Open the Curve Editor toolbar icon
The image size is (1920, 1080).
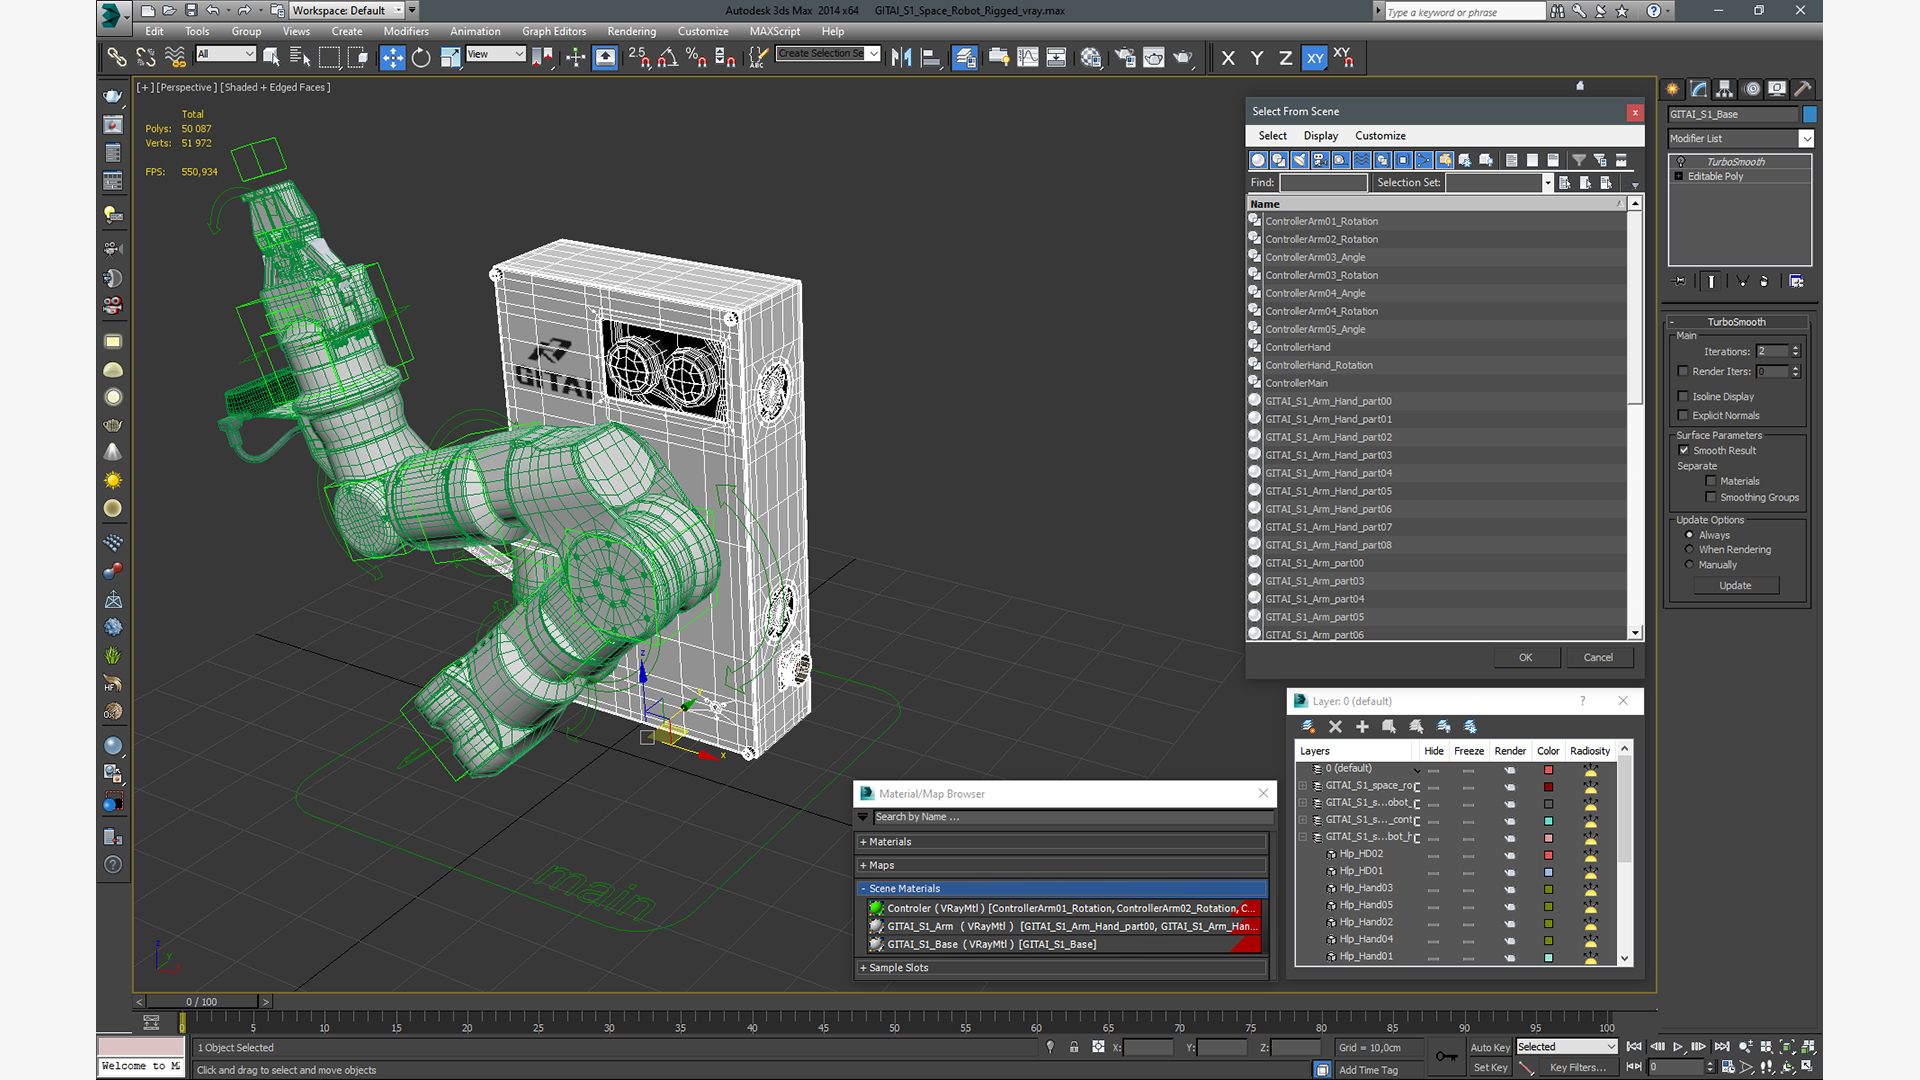[1027, 58]
